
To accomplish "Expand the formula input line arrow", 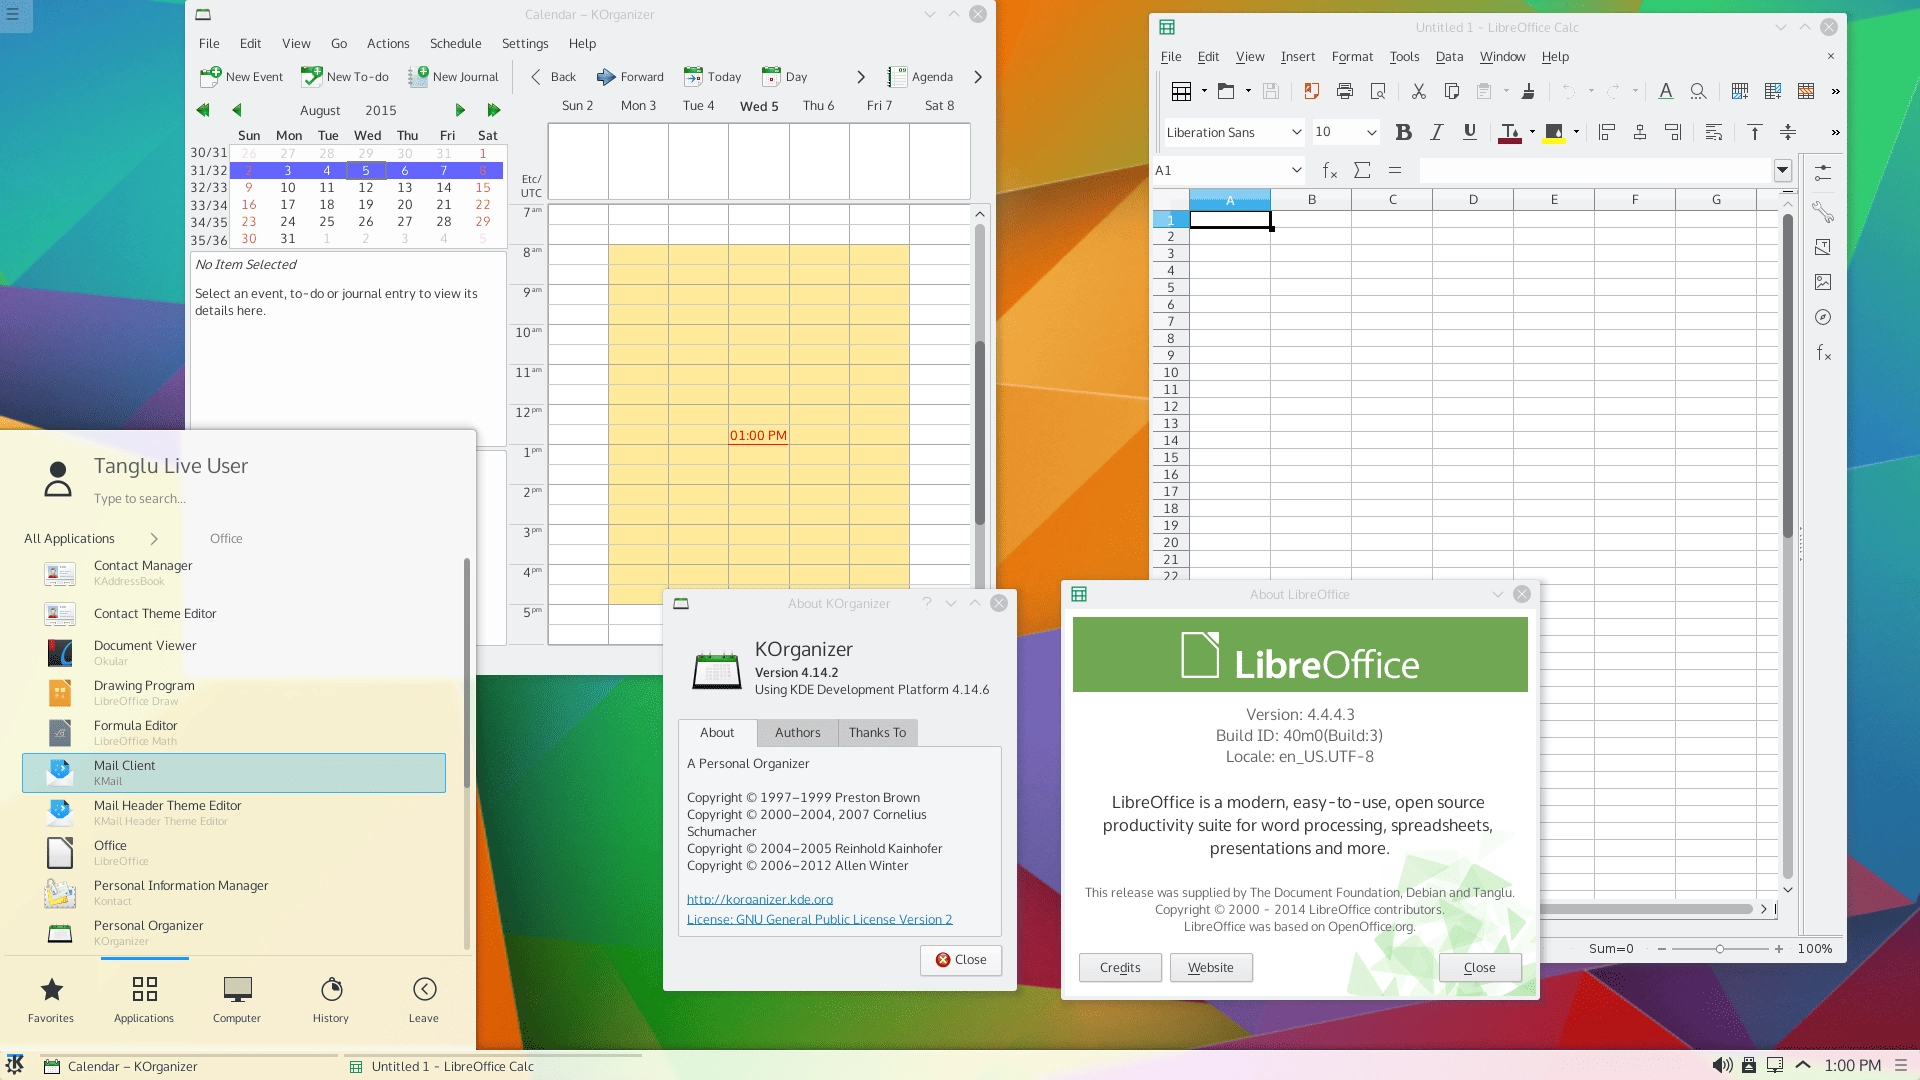I will click(x=1782, y=171).
